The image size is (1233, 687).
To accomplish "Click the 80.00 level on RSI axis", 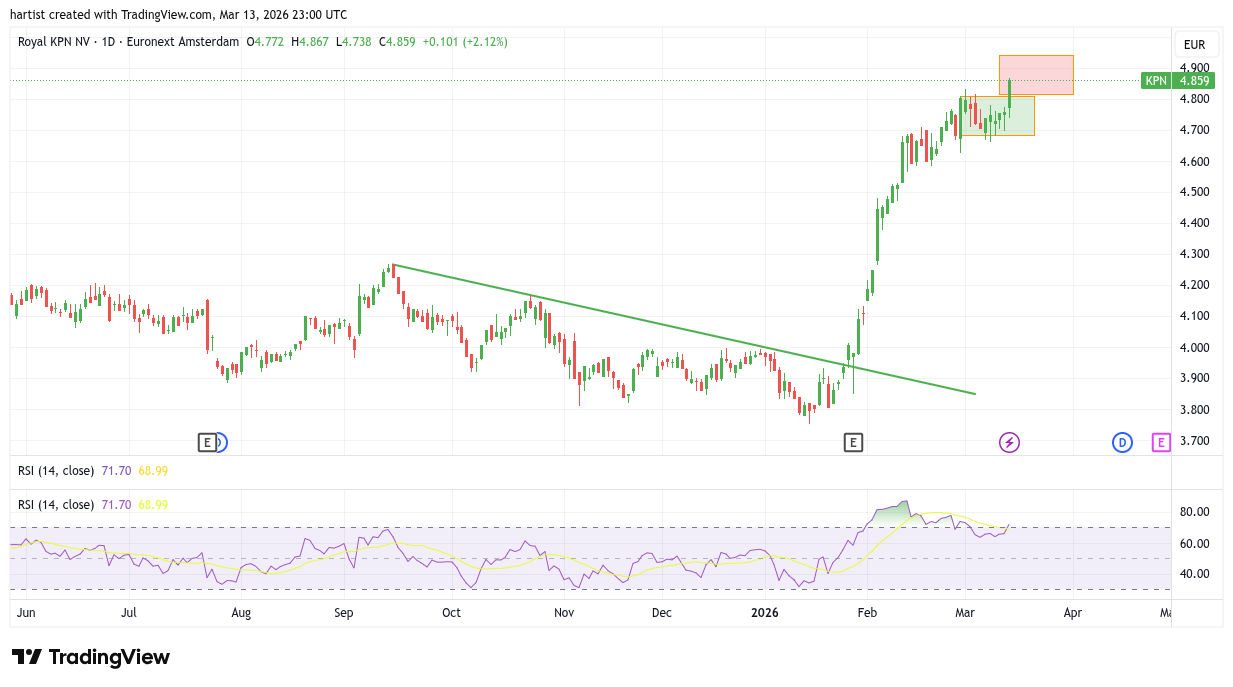I will pos(1194,512).
